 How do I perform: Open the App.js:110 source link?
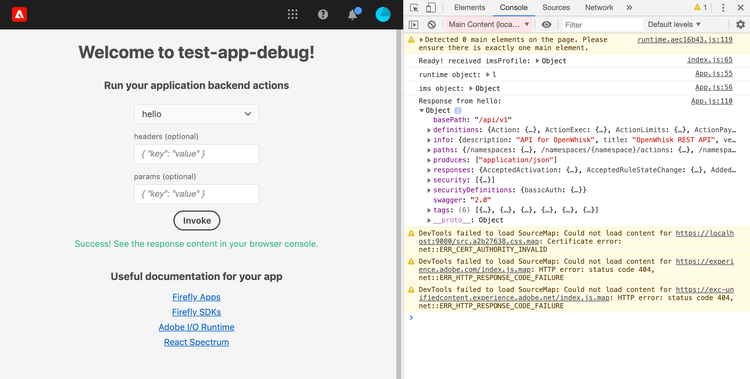[x=712, y=101]
